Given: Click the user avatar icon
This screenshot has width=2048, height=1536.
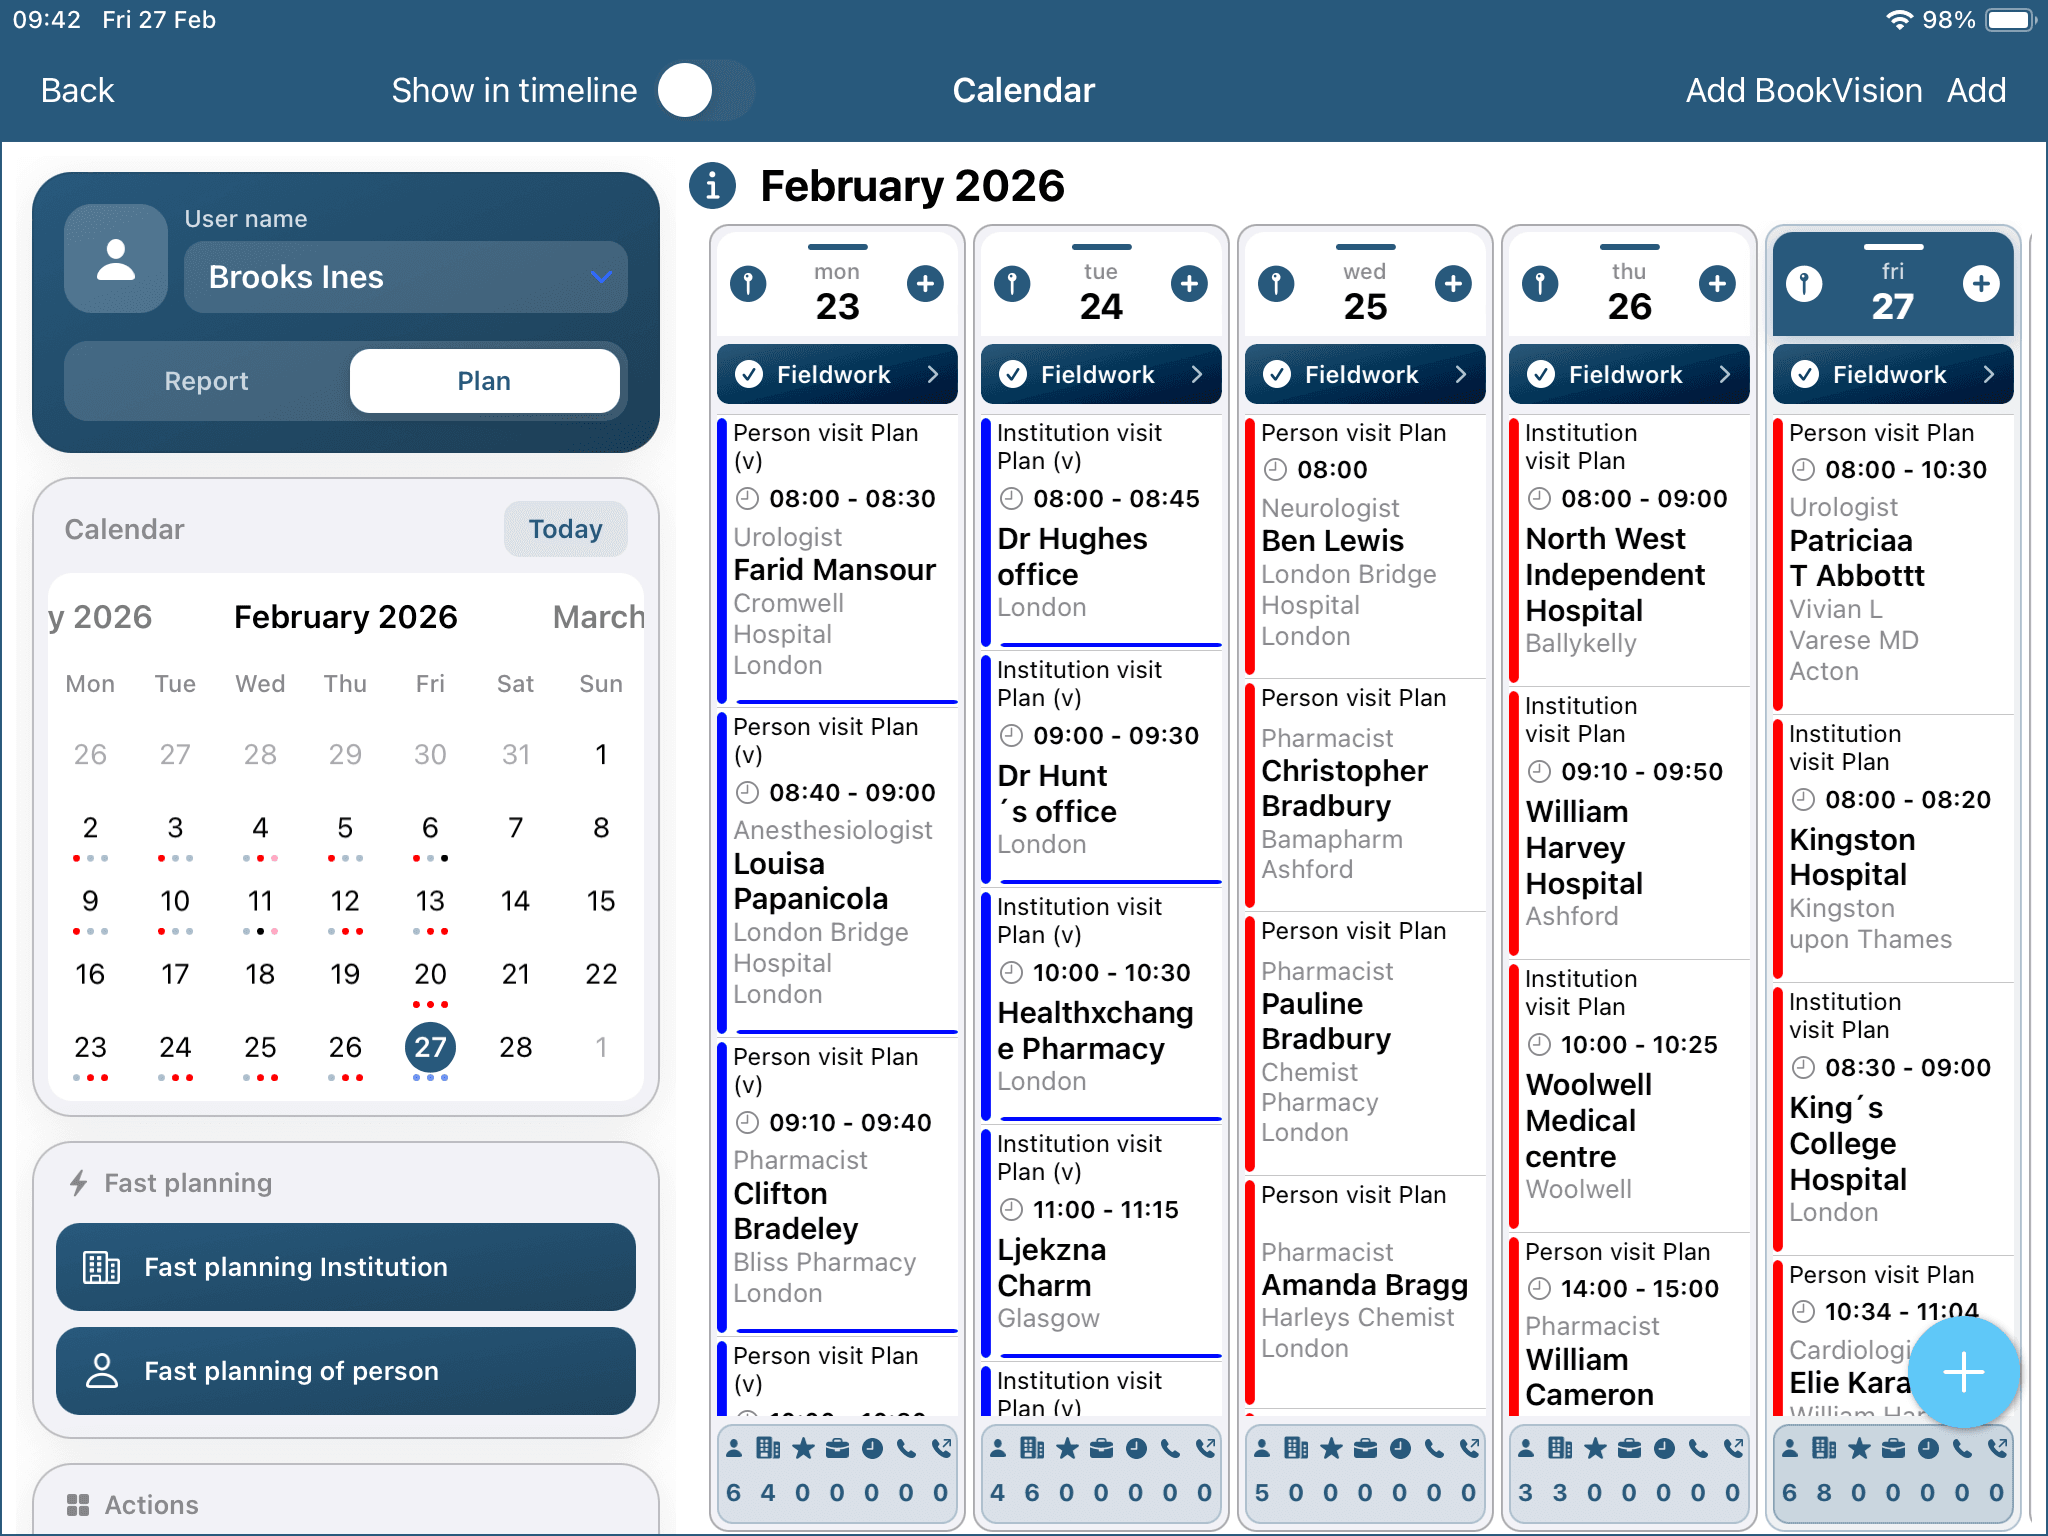Looking at the screenshot, I should 116,260.
